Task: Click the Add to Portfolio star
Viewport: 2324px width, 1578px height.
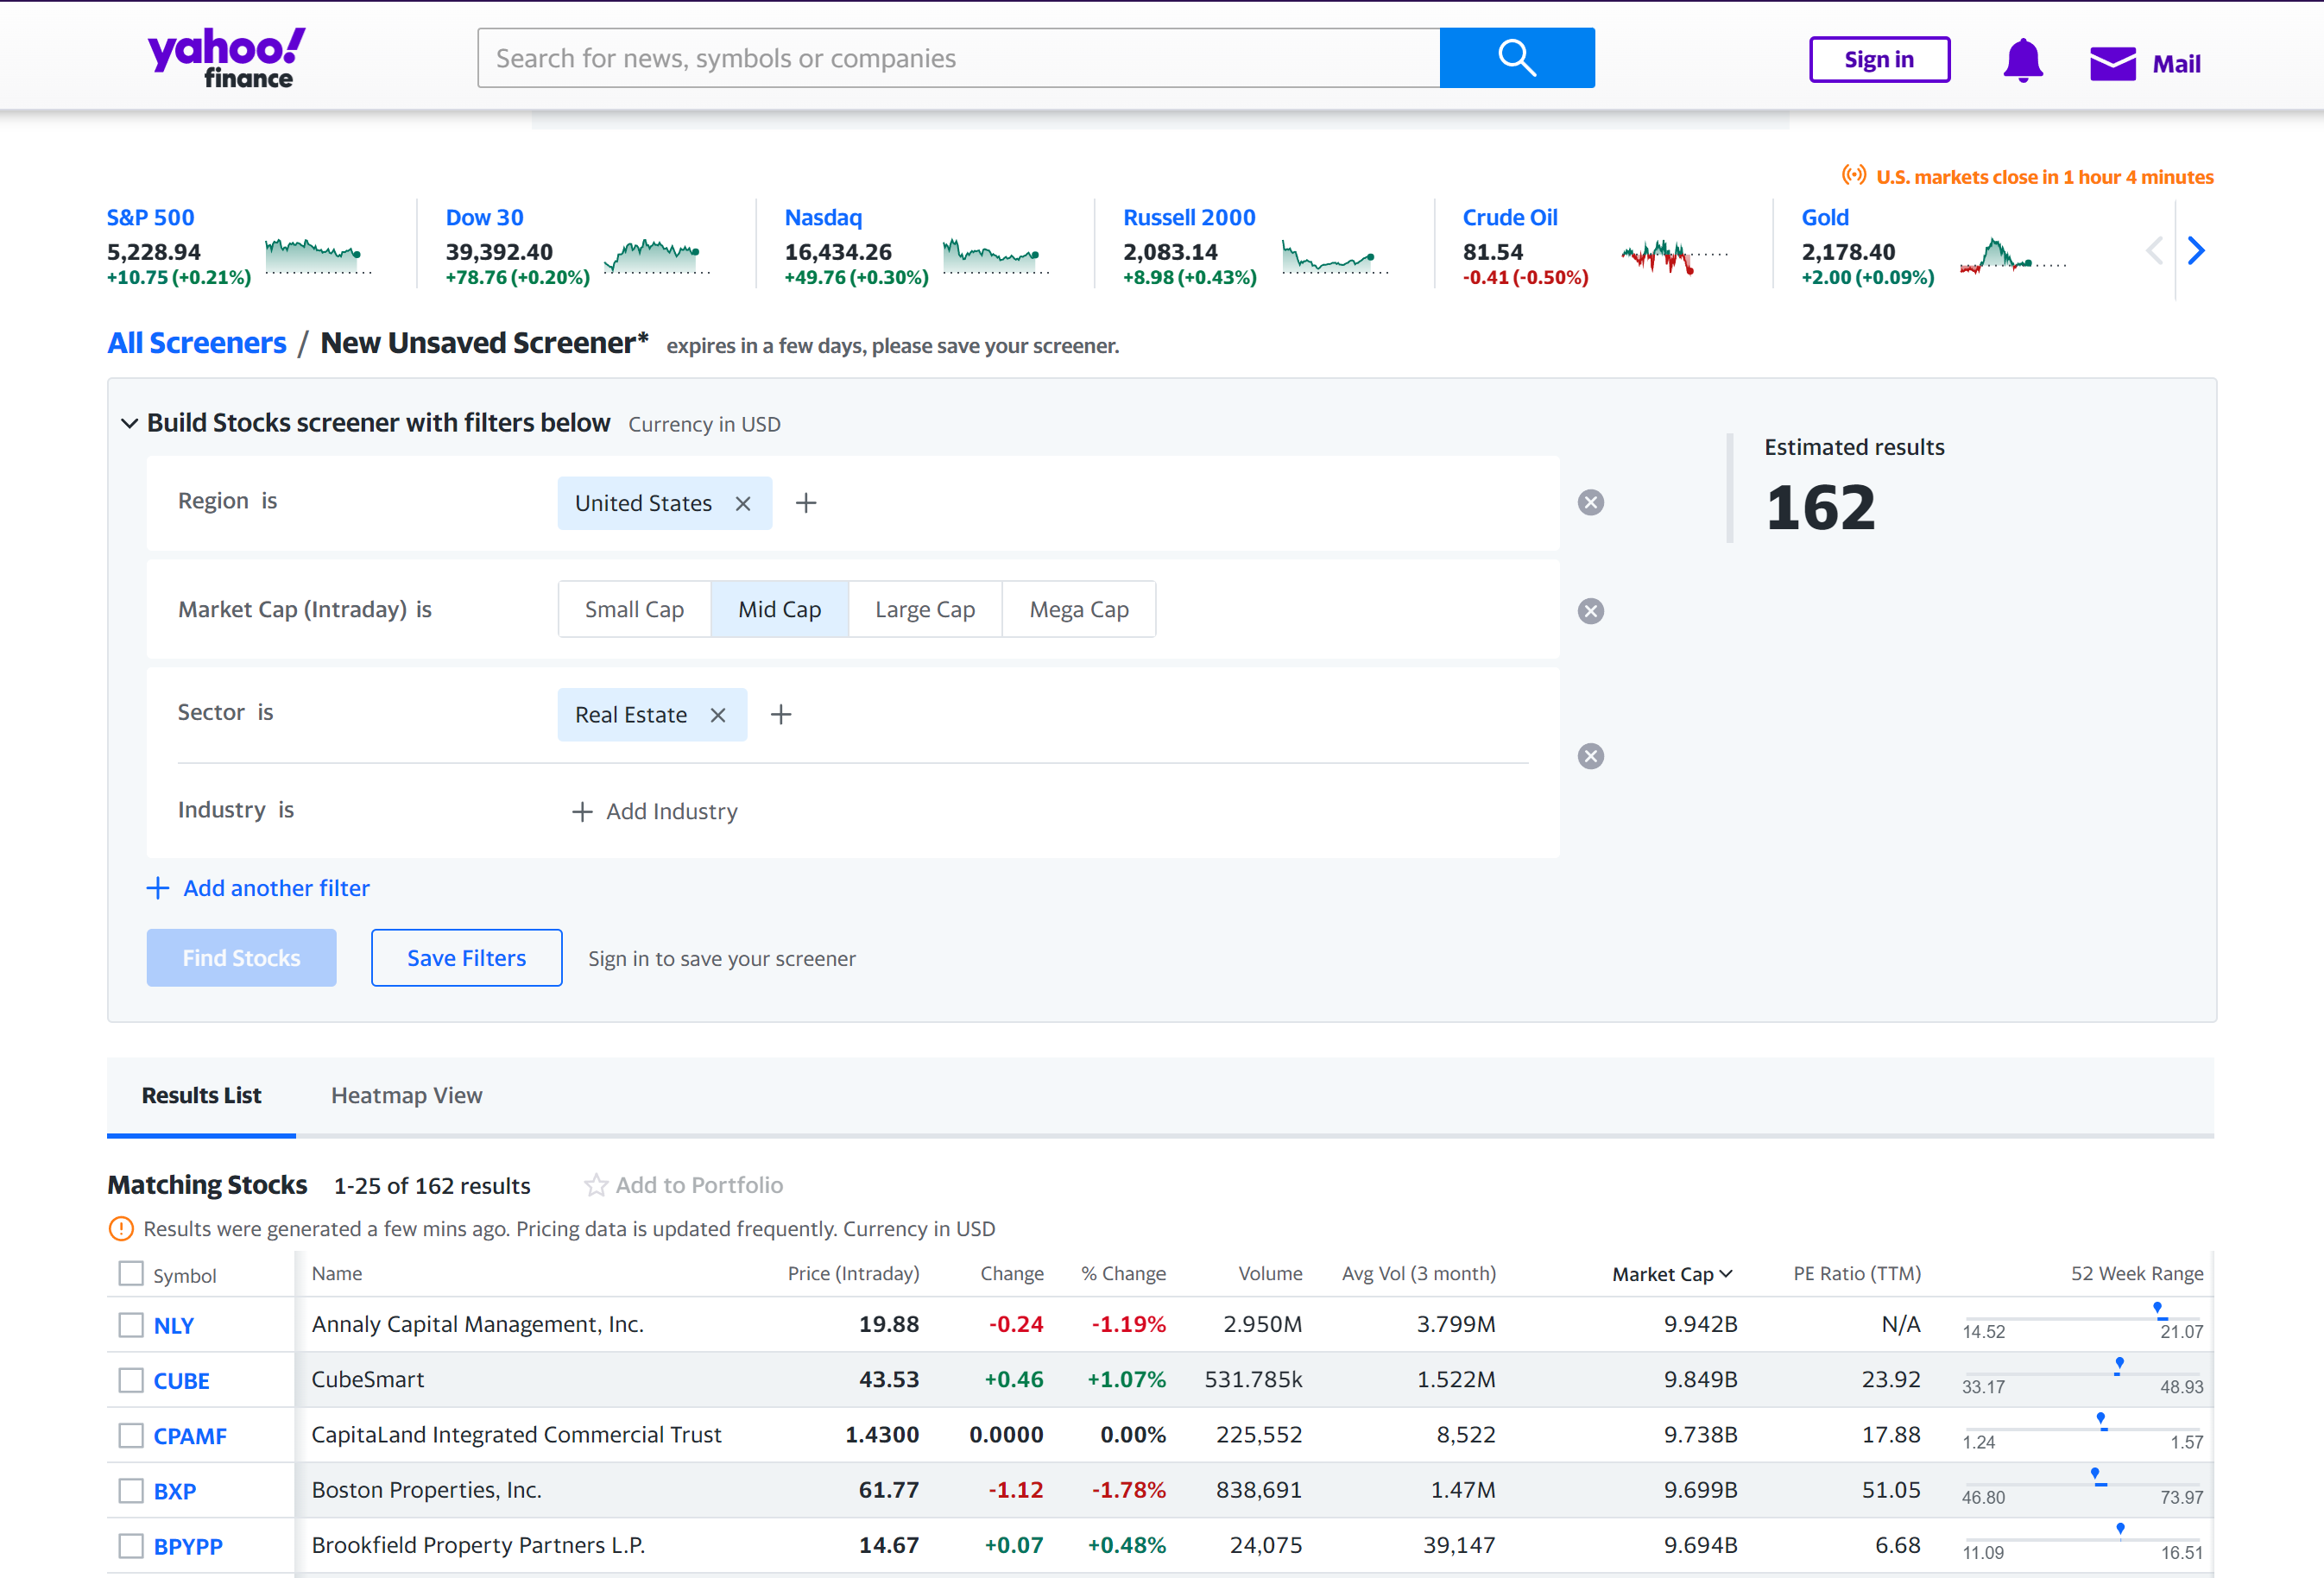Action: (x=596, y=1185)
